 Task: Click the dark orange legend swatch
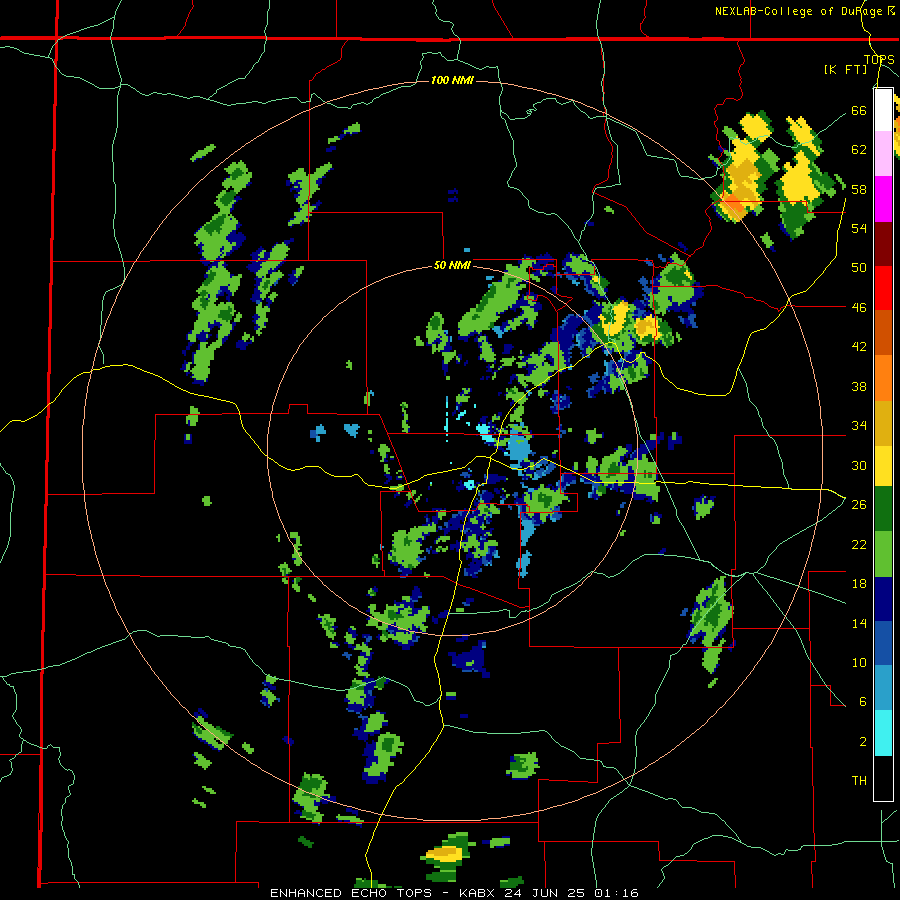coord(883,333)
